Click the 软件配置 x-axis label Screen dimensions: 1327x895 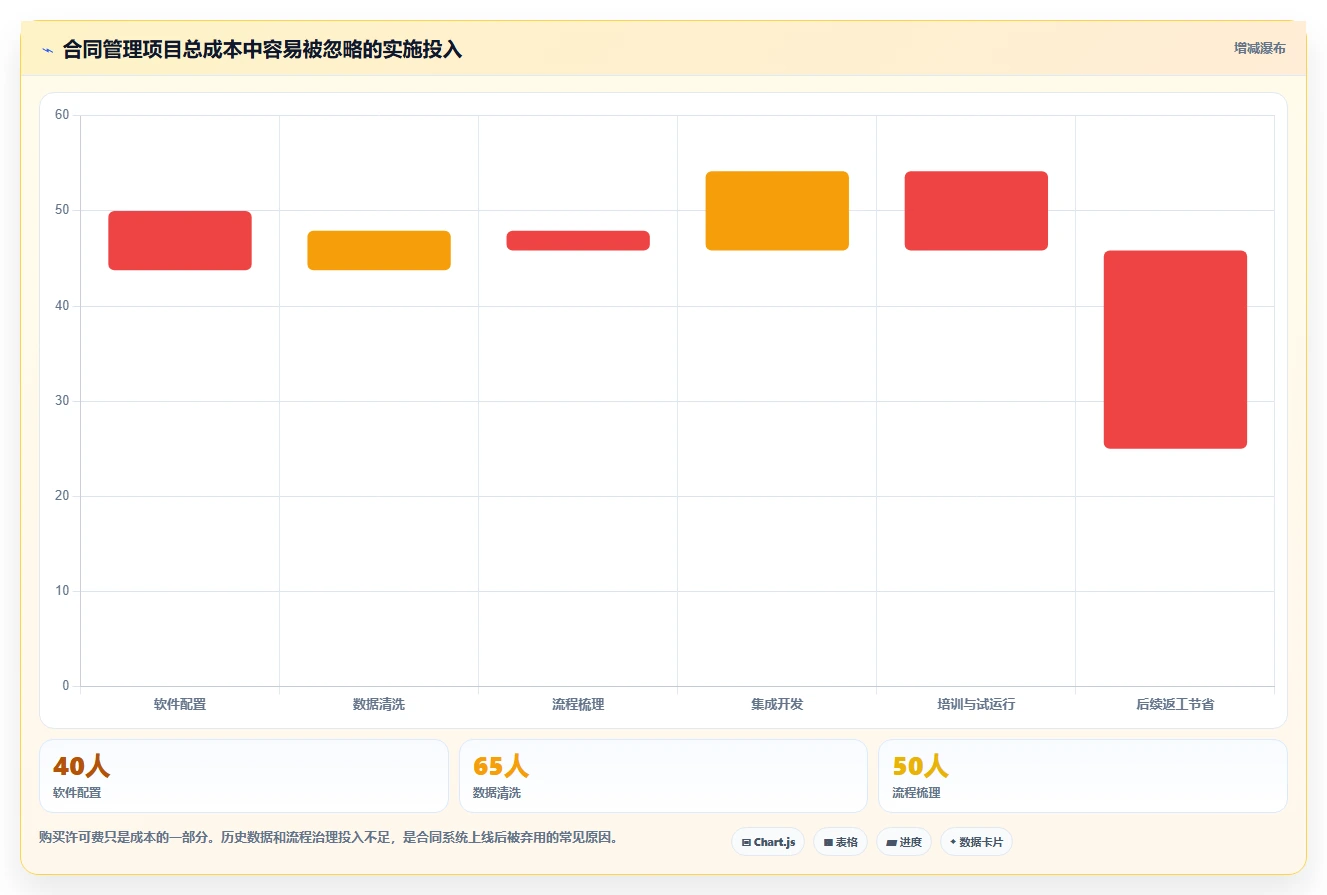pyautogui.click(x=180, y=704)
